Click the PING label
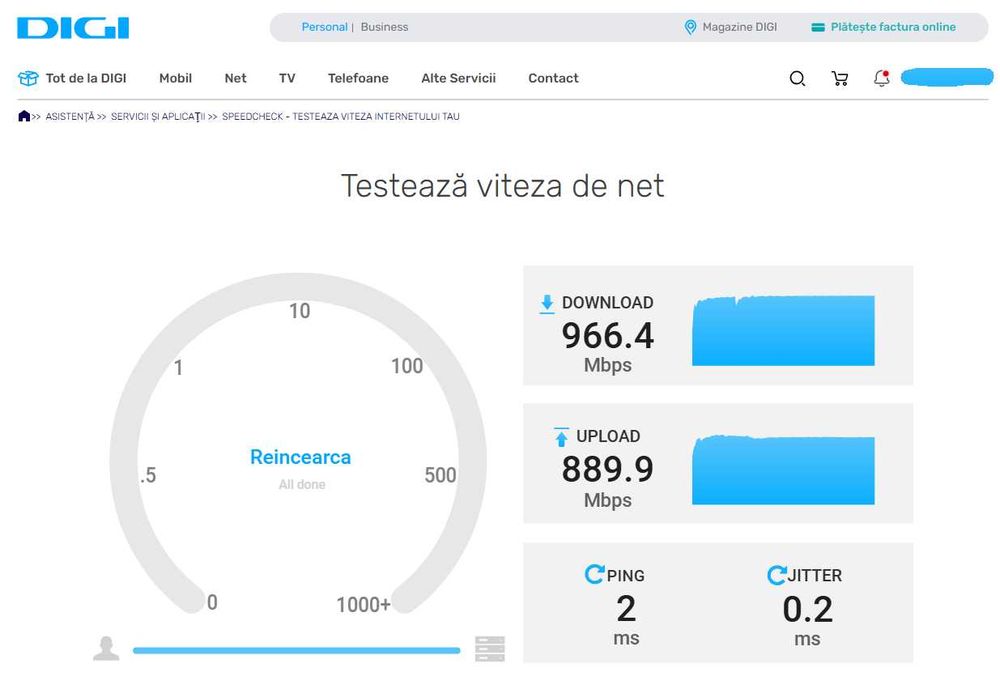The height and width of the screenshot is (693, 1000). click(x=626, y=576)
